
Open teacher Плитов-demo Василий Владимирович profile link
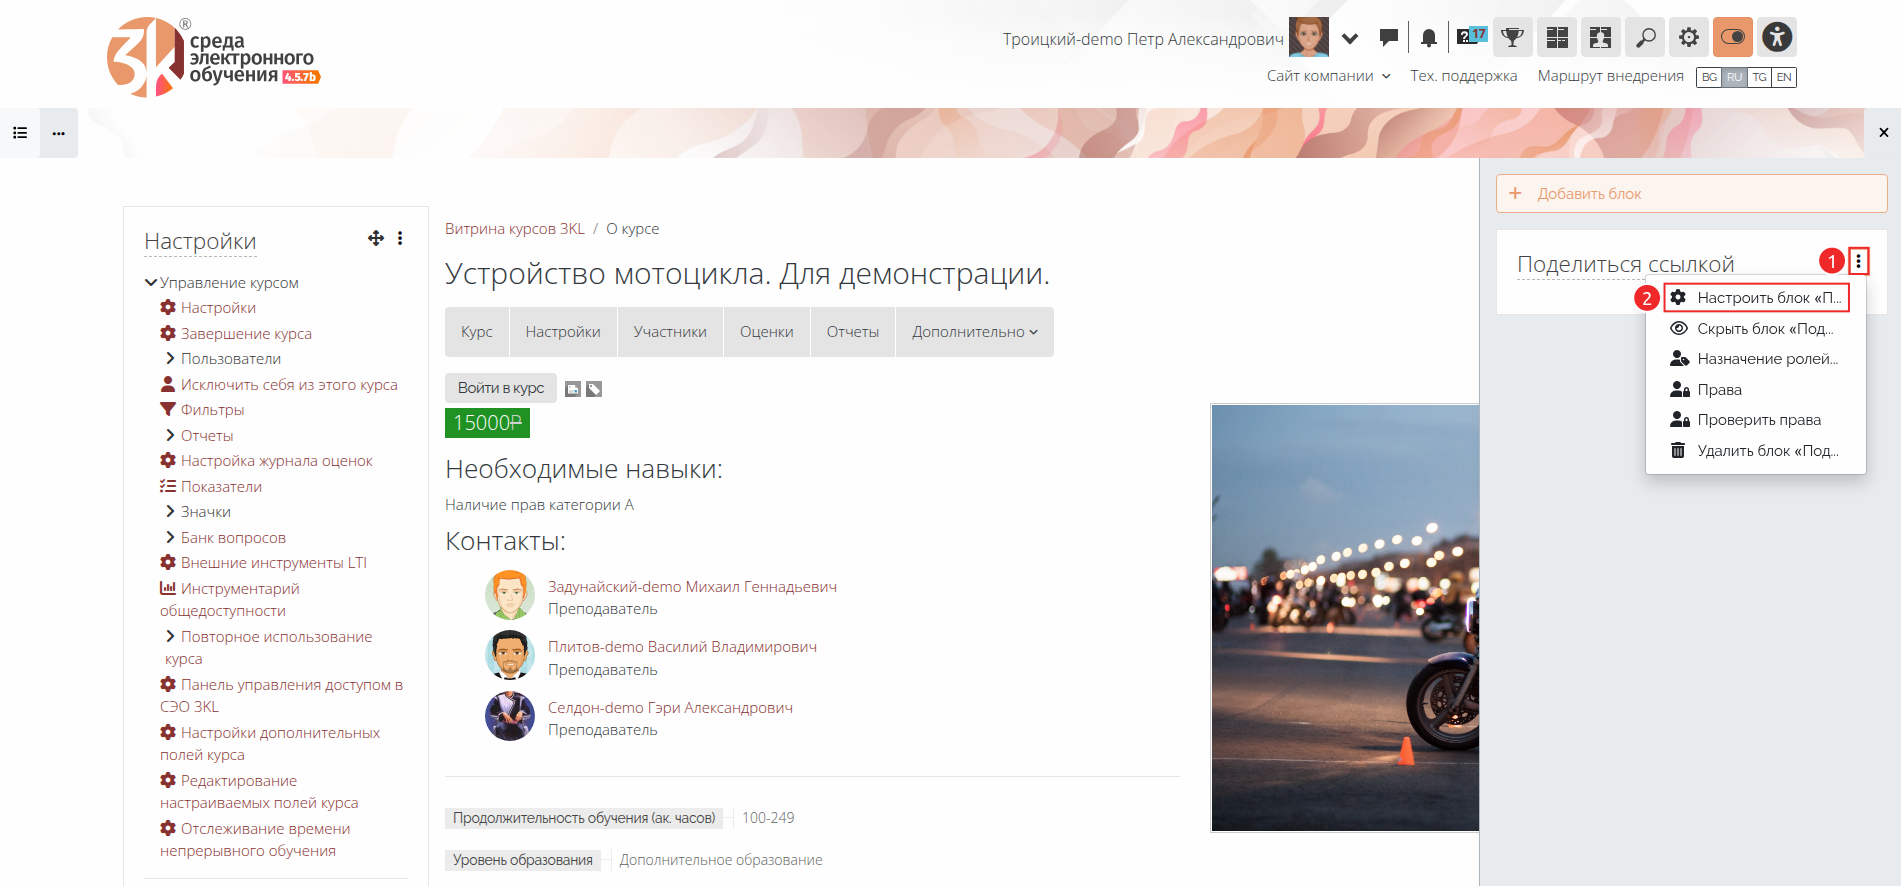tap(682, 647)
